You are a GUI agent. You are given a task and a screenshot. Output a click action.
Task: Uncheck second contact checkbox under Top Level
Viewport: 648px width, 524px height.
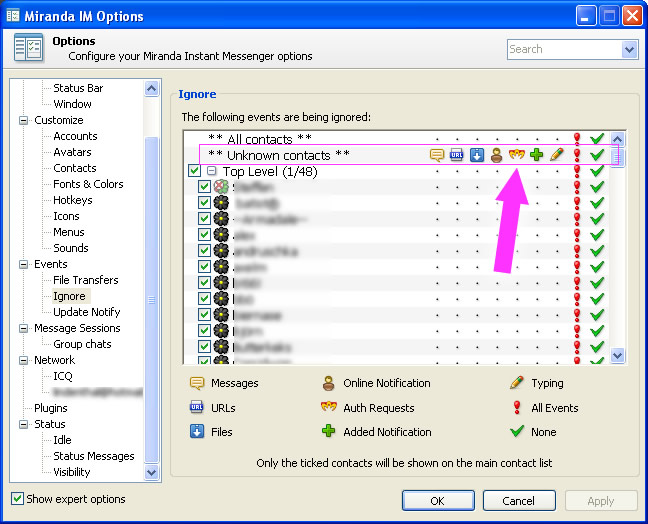[x=204, y=202]
